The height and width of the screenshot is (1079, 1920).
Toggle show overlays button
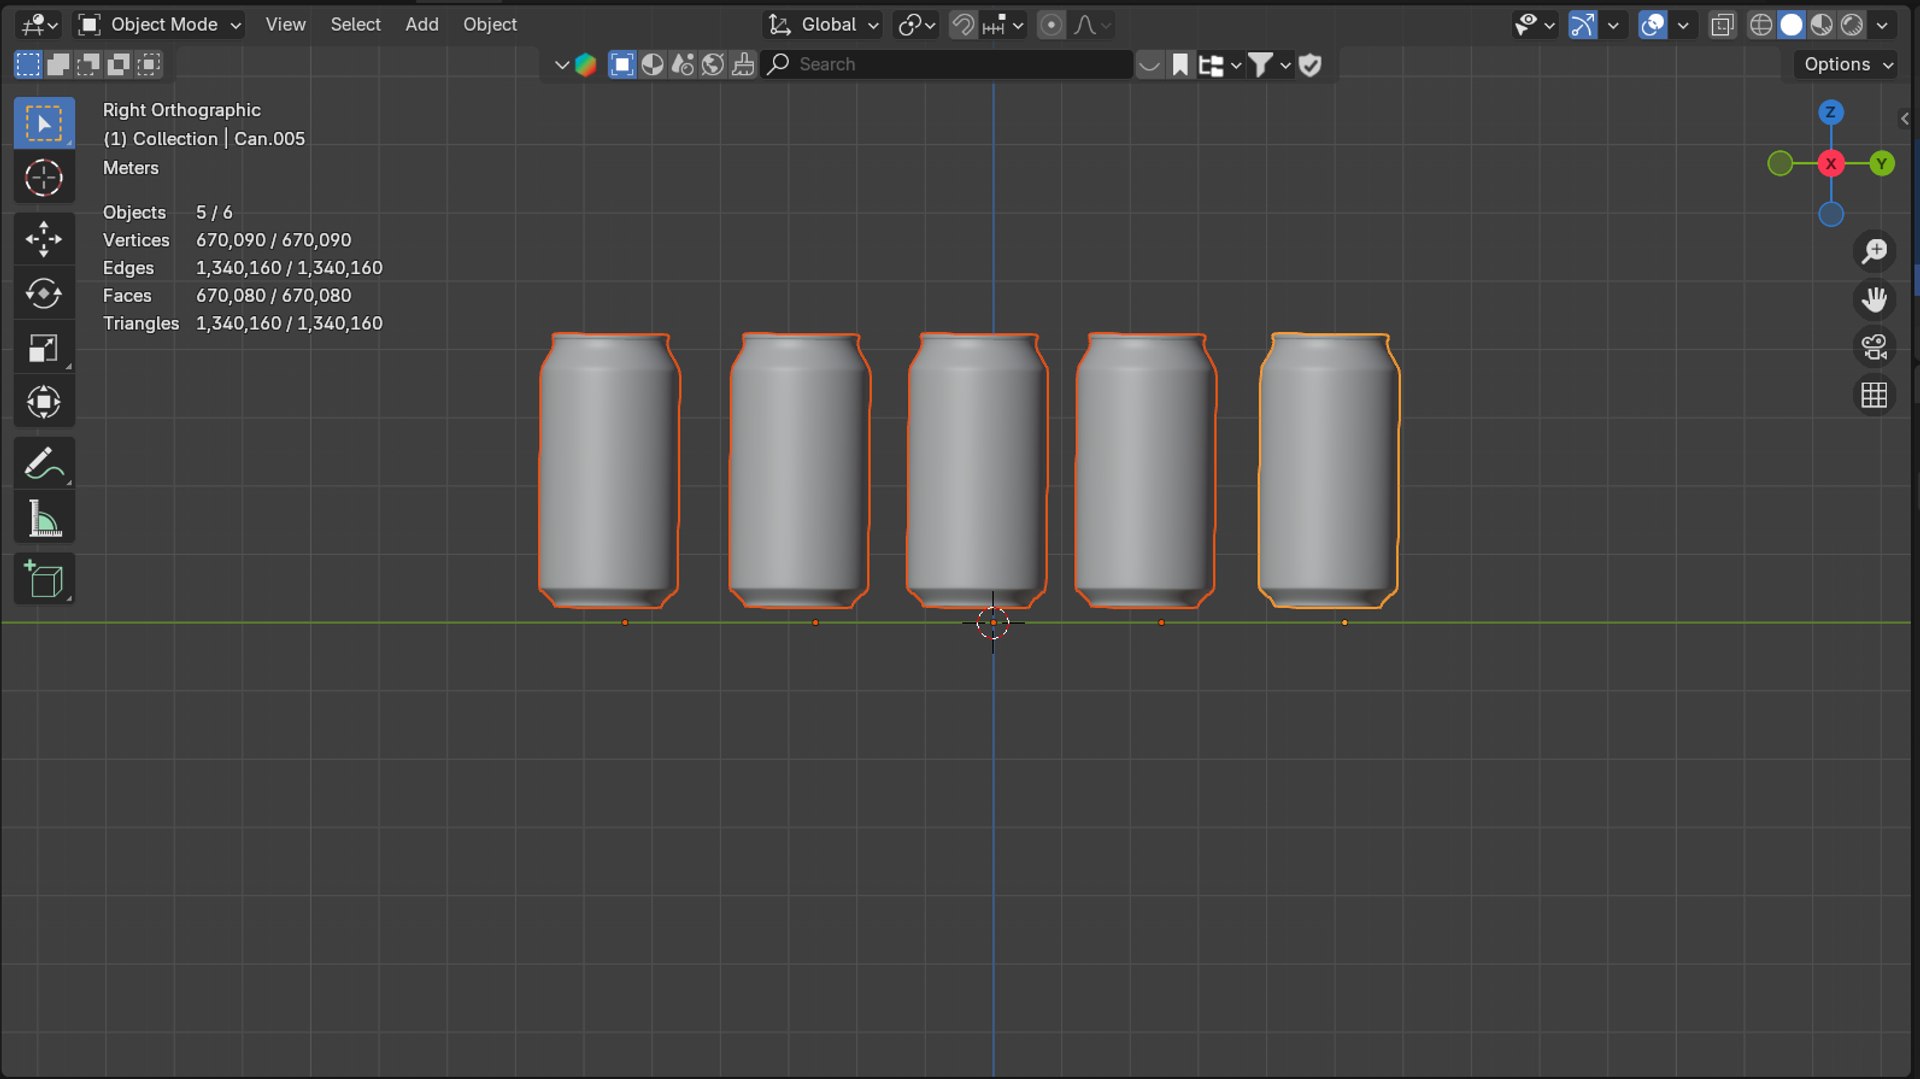pyautogui.click(x=1653, y=25)
